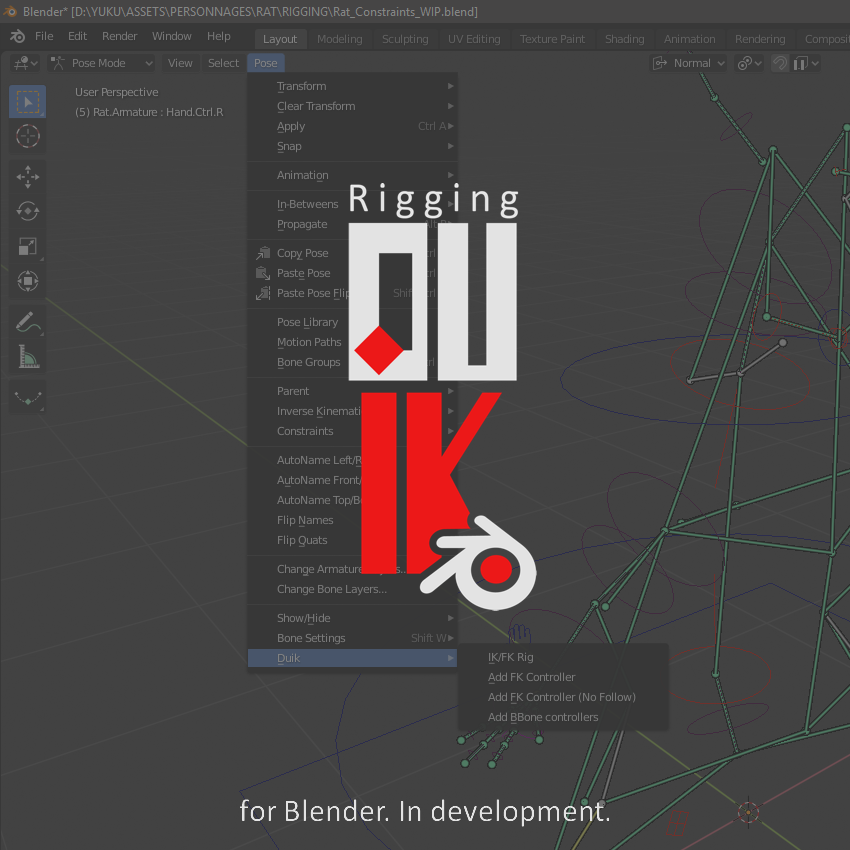
Task: Switch to the Texture Paint workspace tab
Action: pyautogui.click(x=552, y=39)
